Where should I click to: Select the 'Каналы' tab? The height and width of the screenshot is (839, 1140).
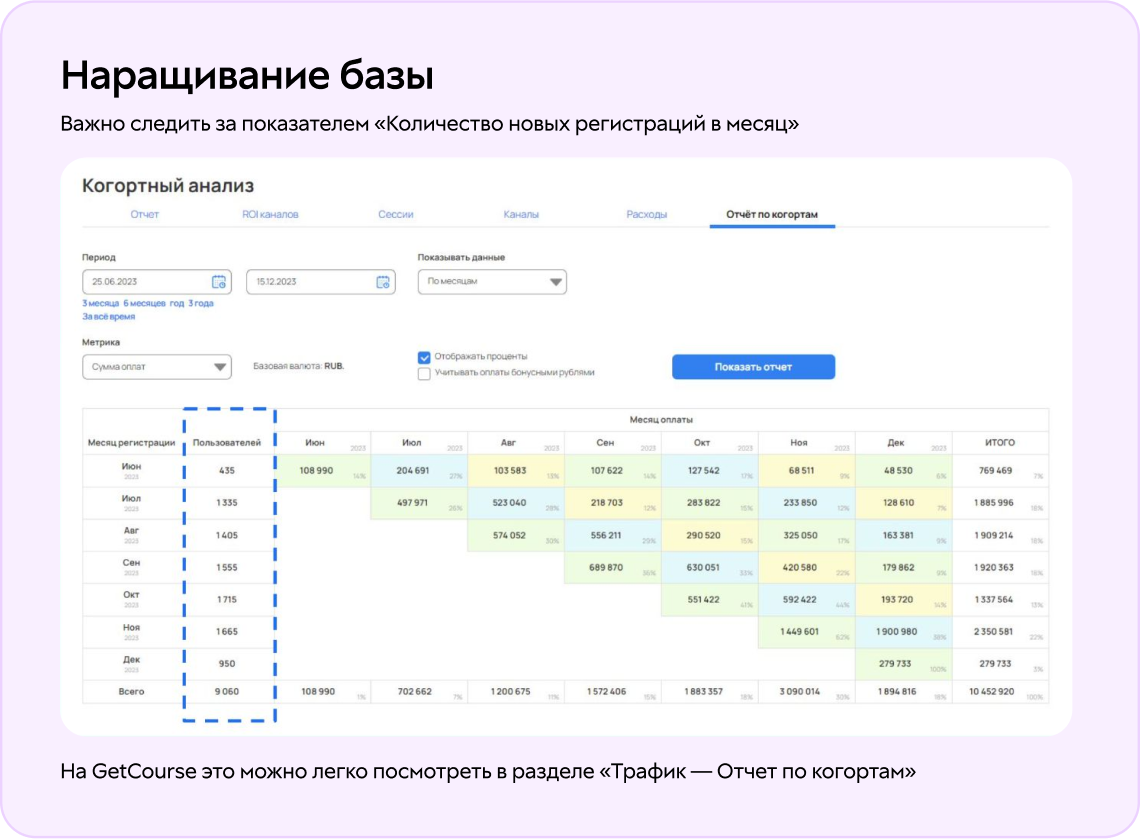[x=521, y=215]
